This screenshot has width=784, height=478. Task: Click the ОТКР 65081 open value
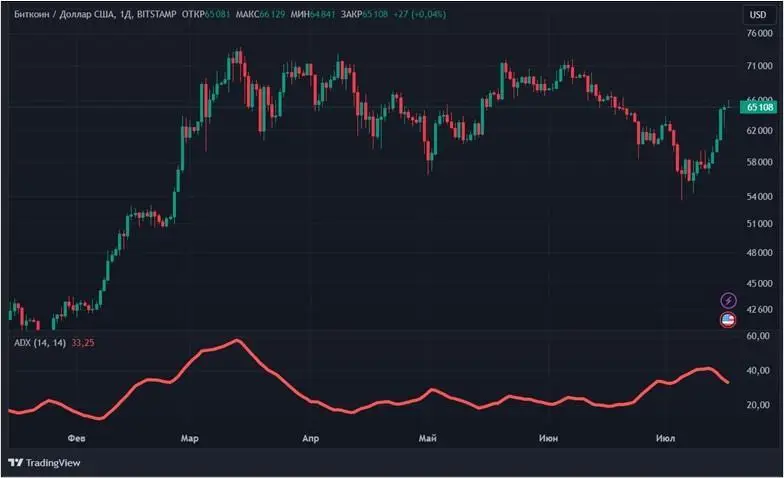(x=206, y=14)
